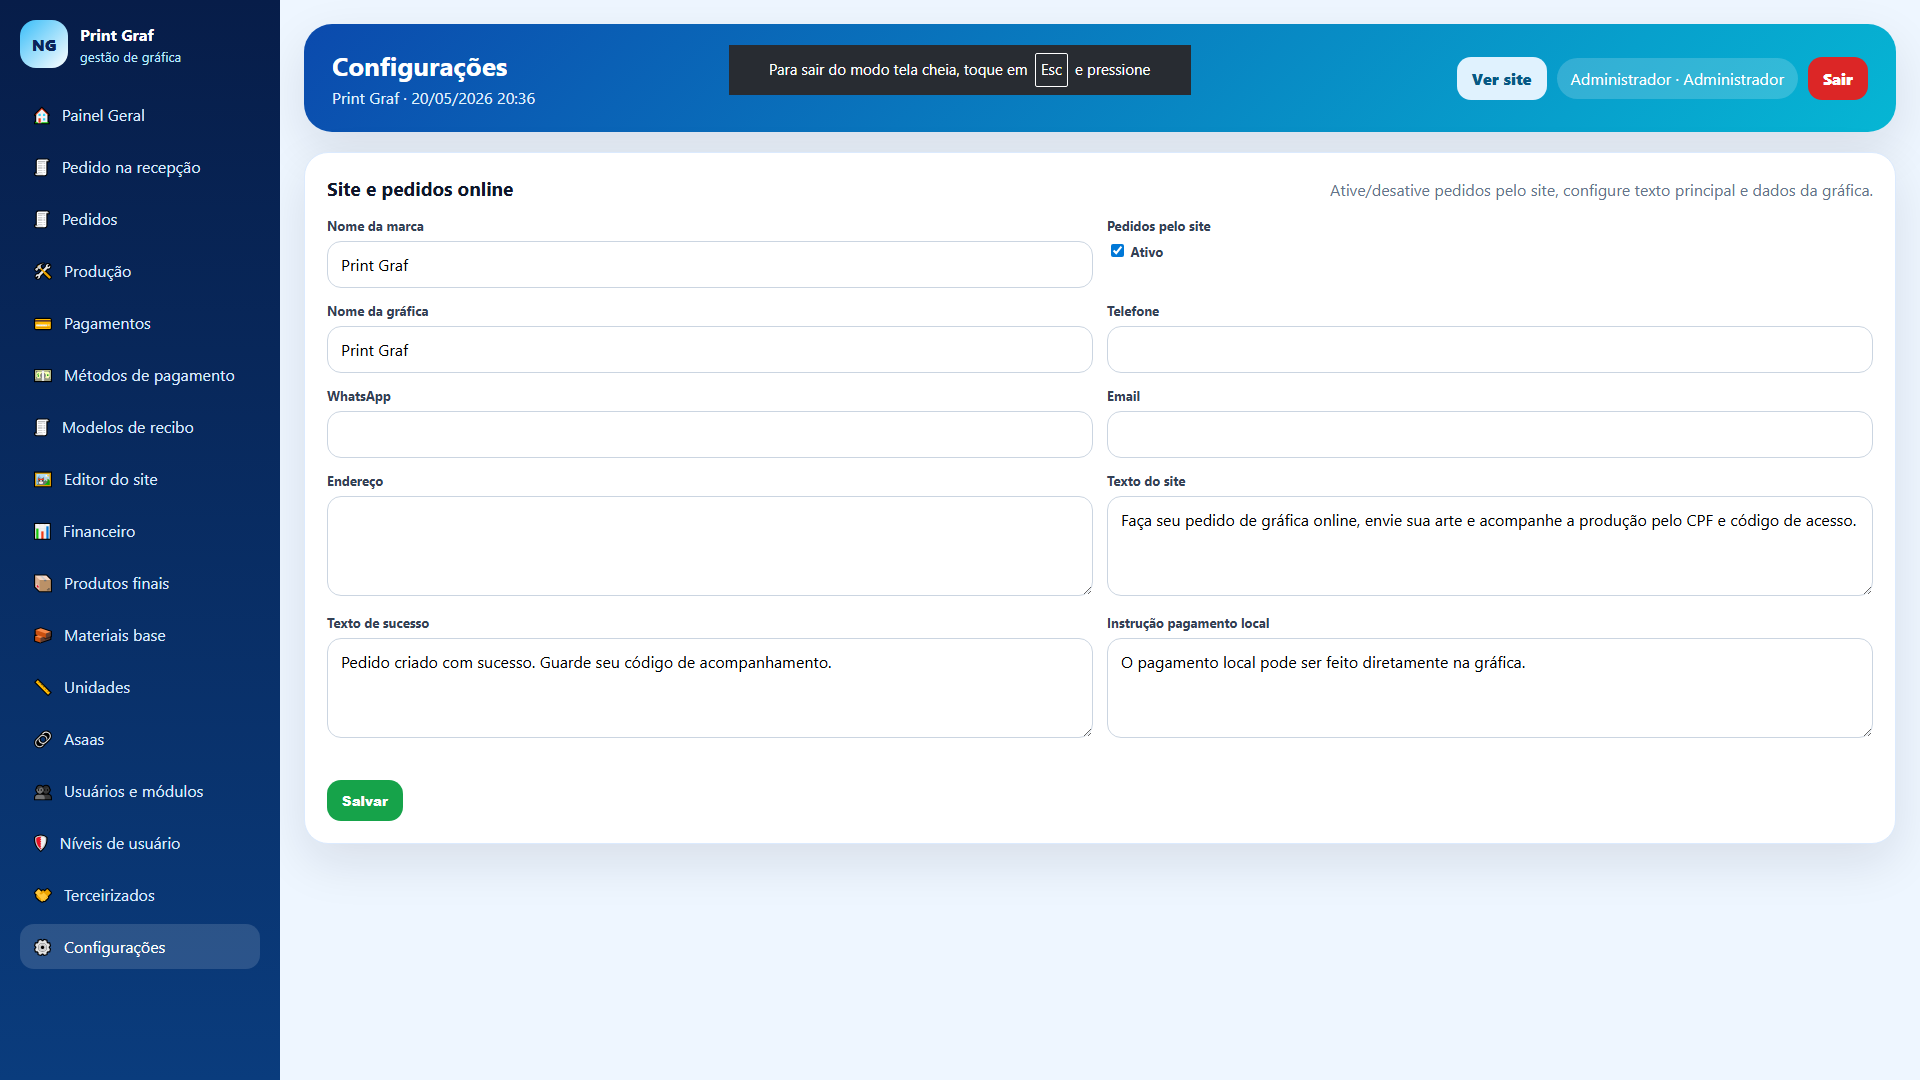Open Pagamentos in sidebar
Viewport: 1920px width, 1080px height.
click(140, 324)
